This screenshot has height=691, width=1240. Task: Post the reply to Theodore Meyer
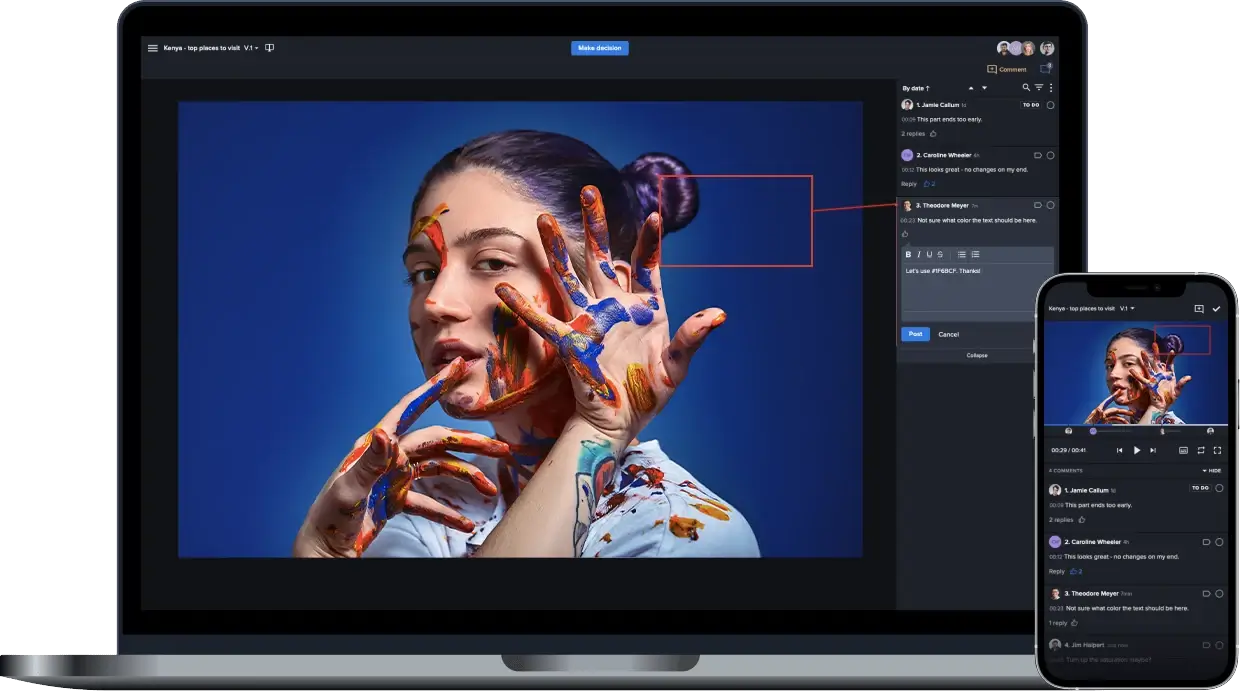pyautogui.click(x=914, y=334)
